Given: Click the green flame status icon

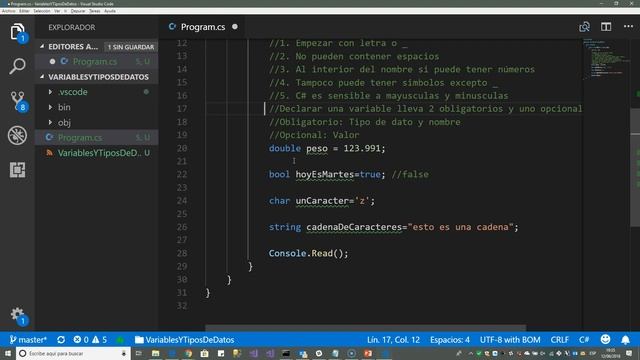Looking at the screenshot, I should coord(120,340).
